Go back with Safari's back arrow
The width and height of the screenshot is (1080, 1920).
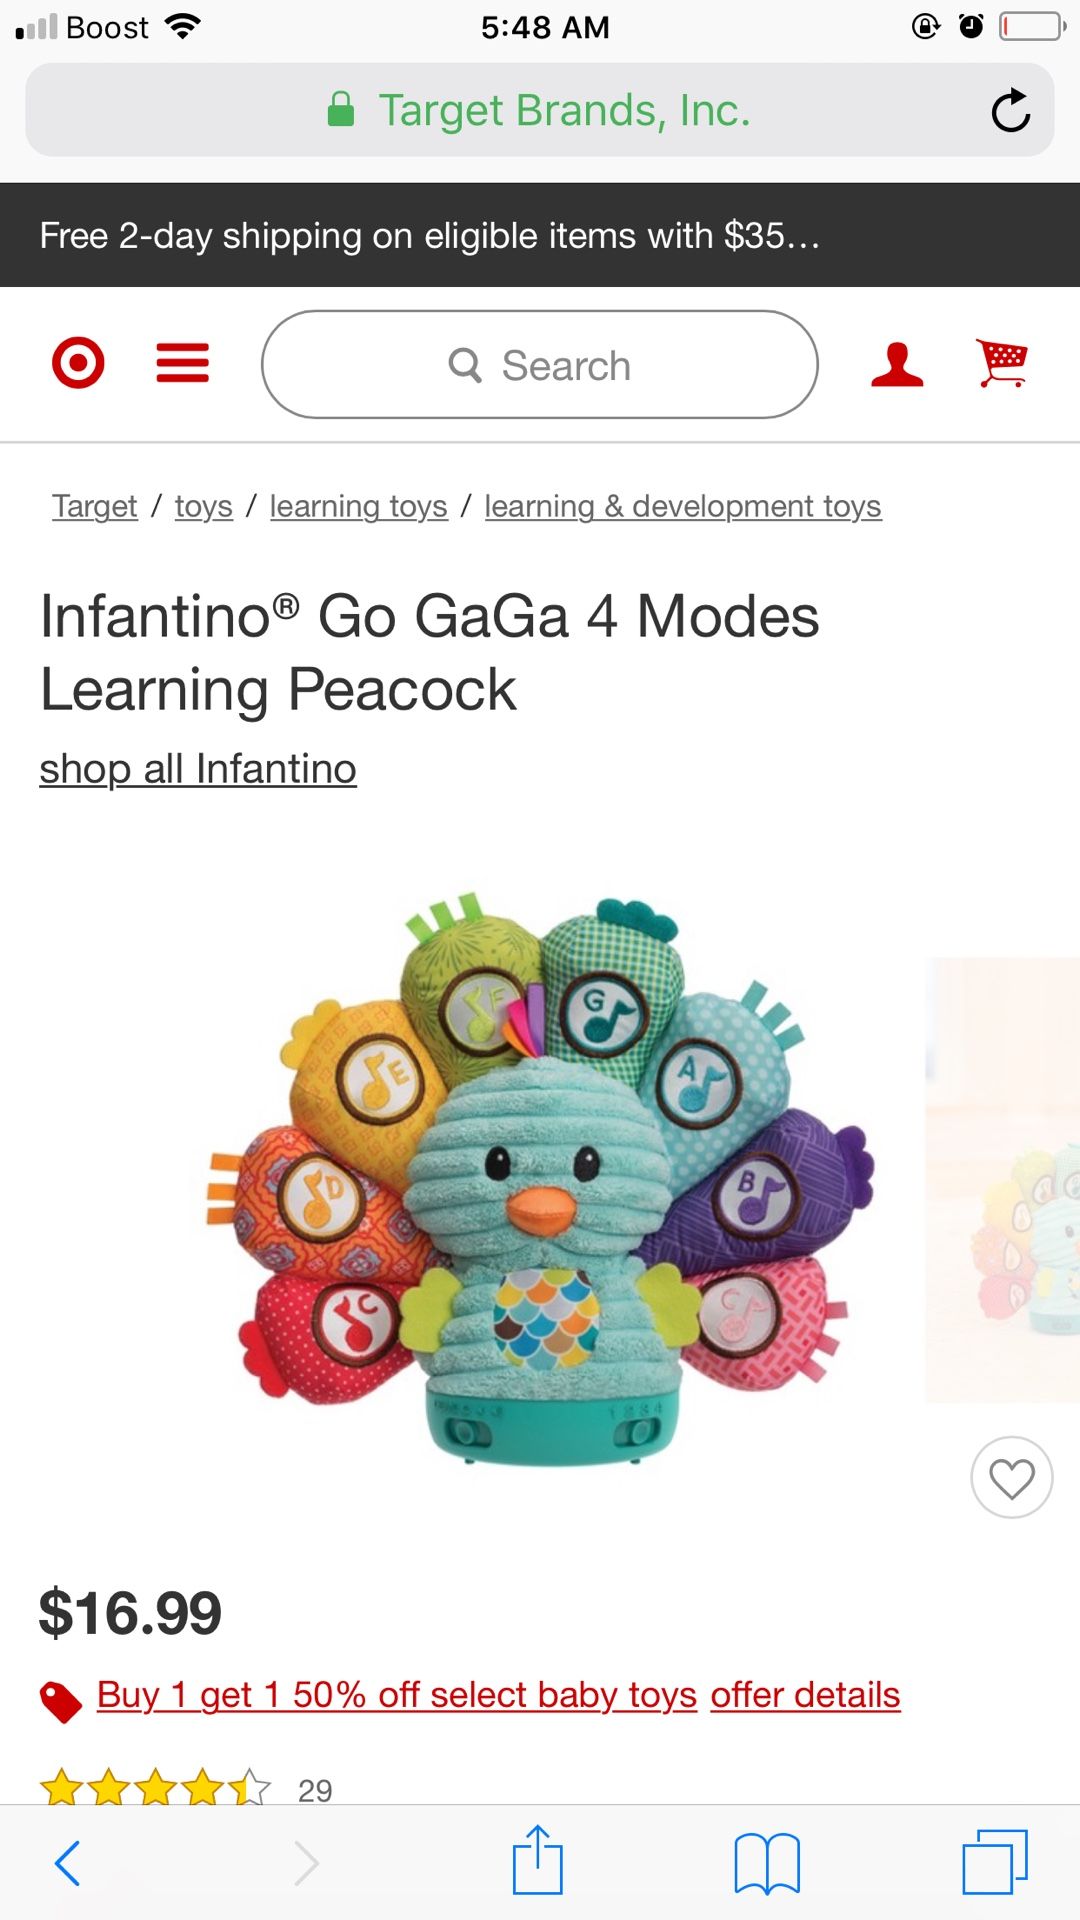[68, 1863]
